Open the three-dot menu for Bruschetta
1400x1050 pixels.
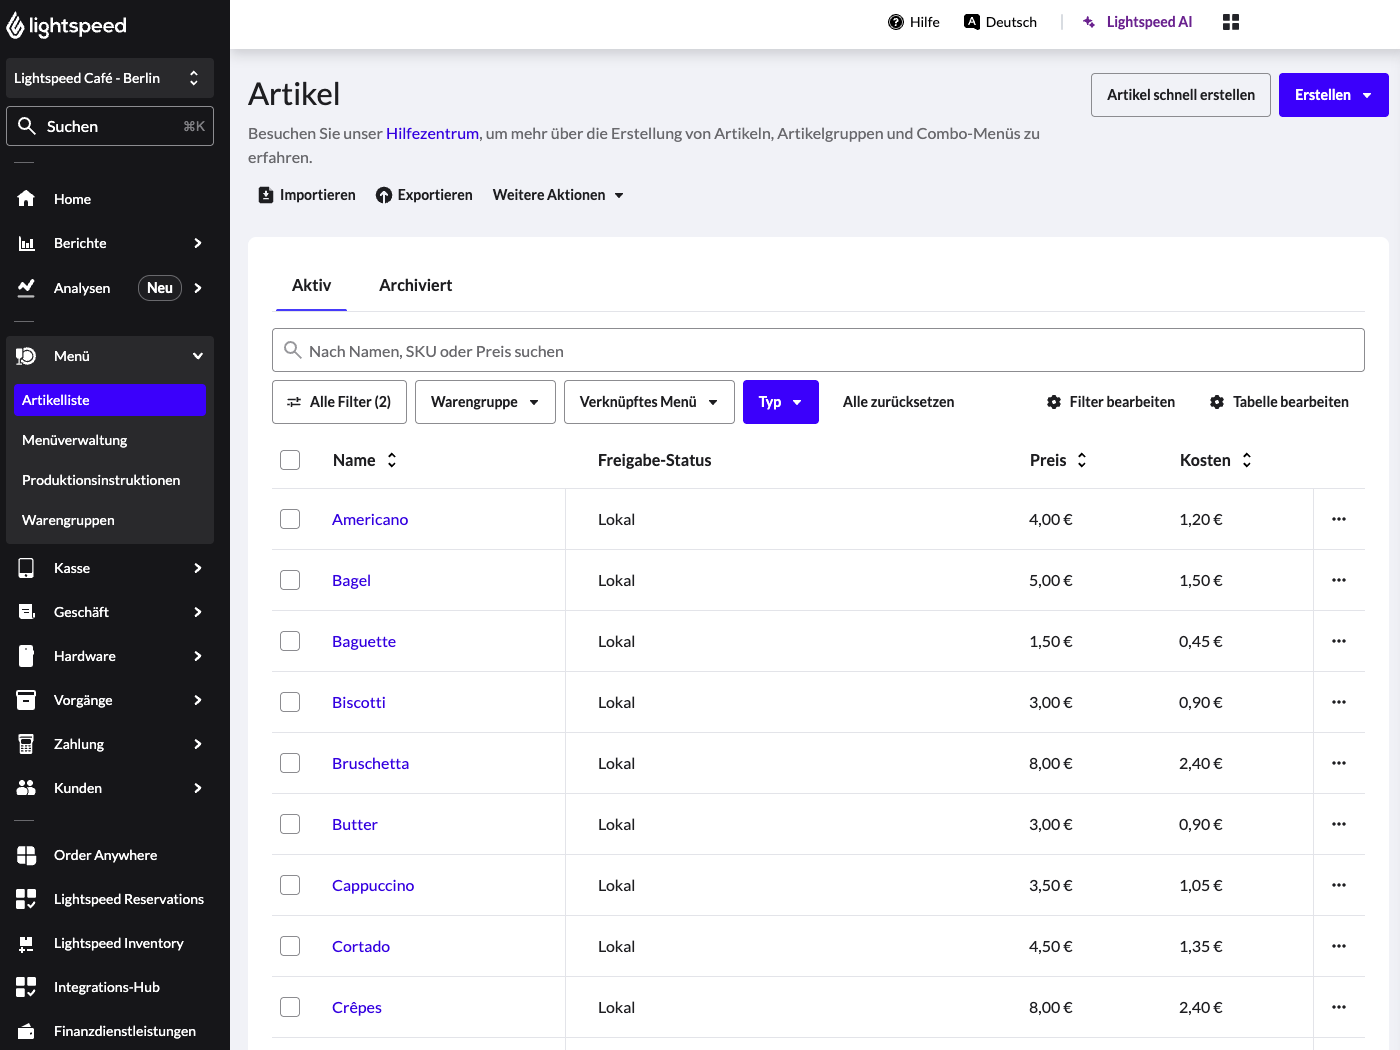1339,763
